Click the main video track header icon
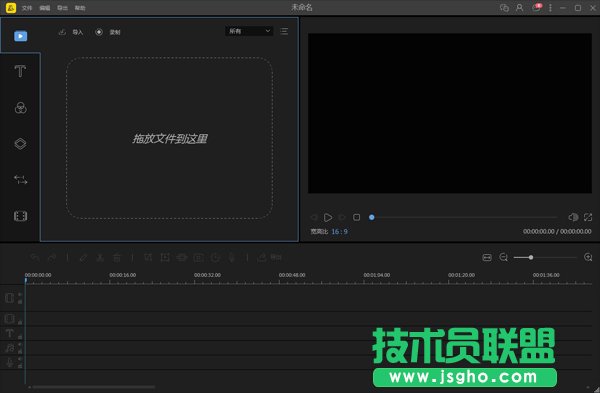 pyautogui.click(x=10, y=298)
